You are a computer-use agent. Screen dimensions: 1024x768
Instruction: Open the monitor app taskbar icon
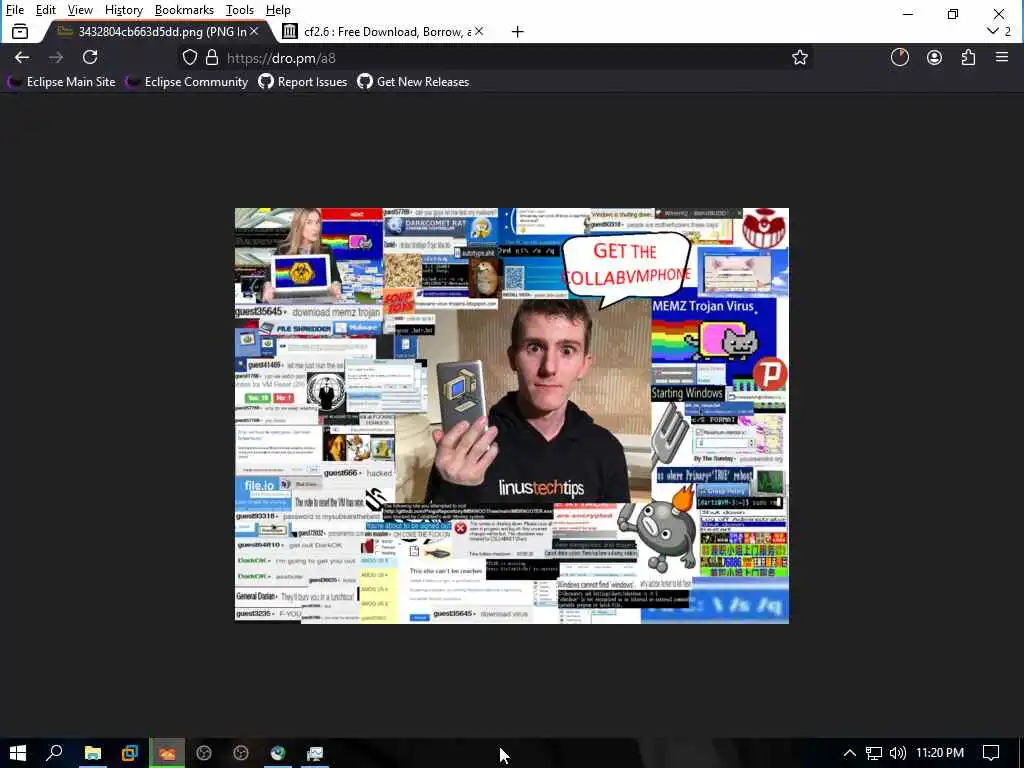tap(315, 753)
